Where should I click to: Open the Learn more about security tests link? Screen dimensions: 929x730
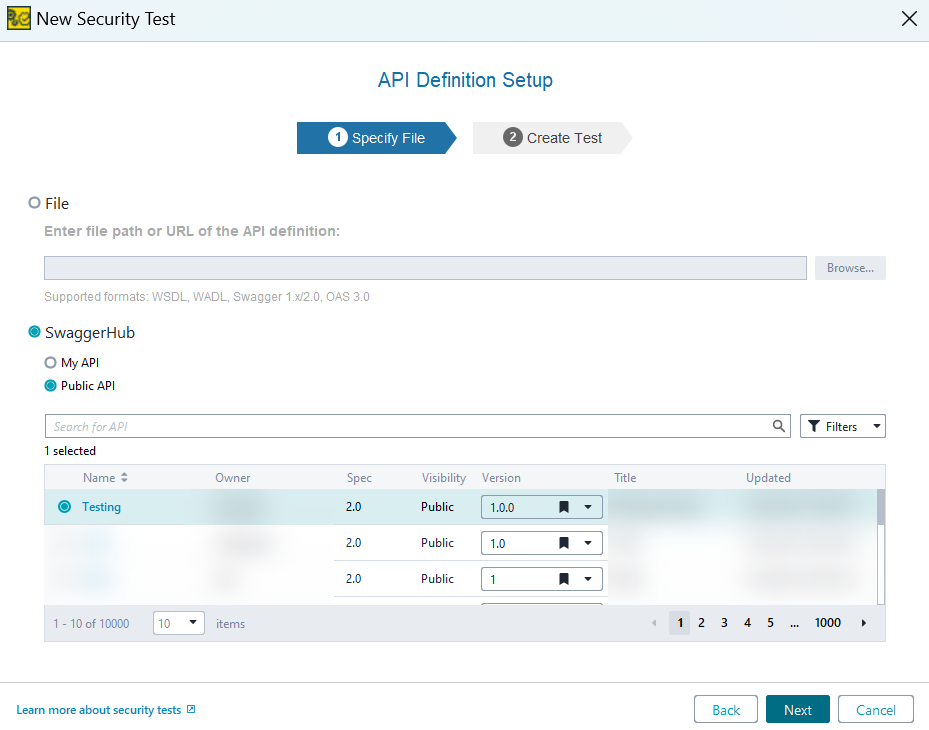98,709
